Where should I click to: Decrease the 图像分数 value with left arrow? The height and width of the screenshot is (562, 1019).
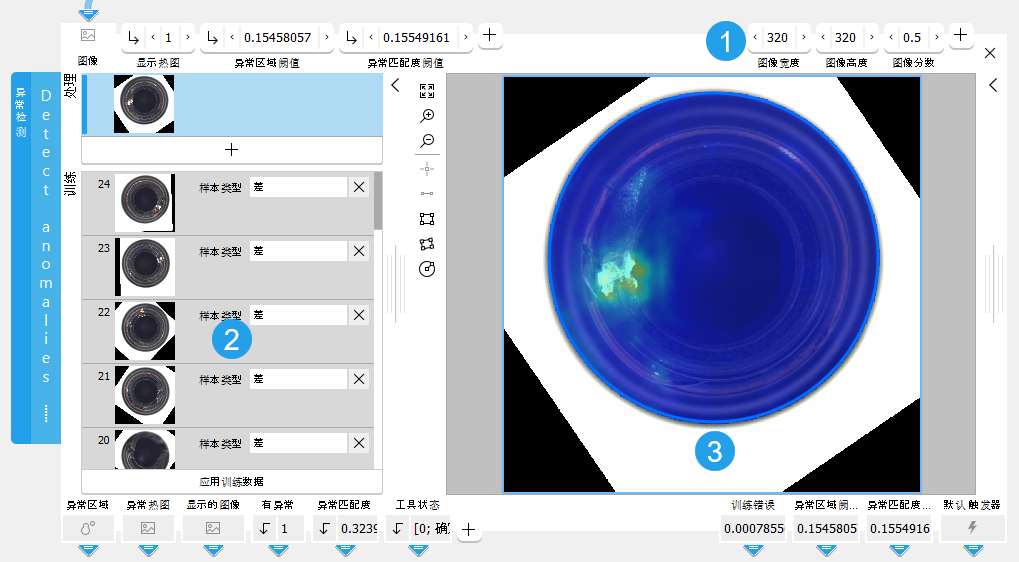pos(892,38)
